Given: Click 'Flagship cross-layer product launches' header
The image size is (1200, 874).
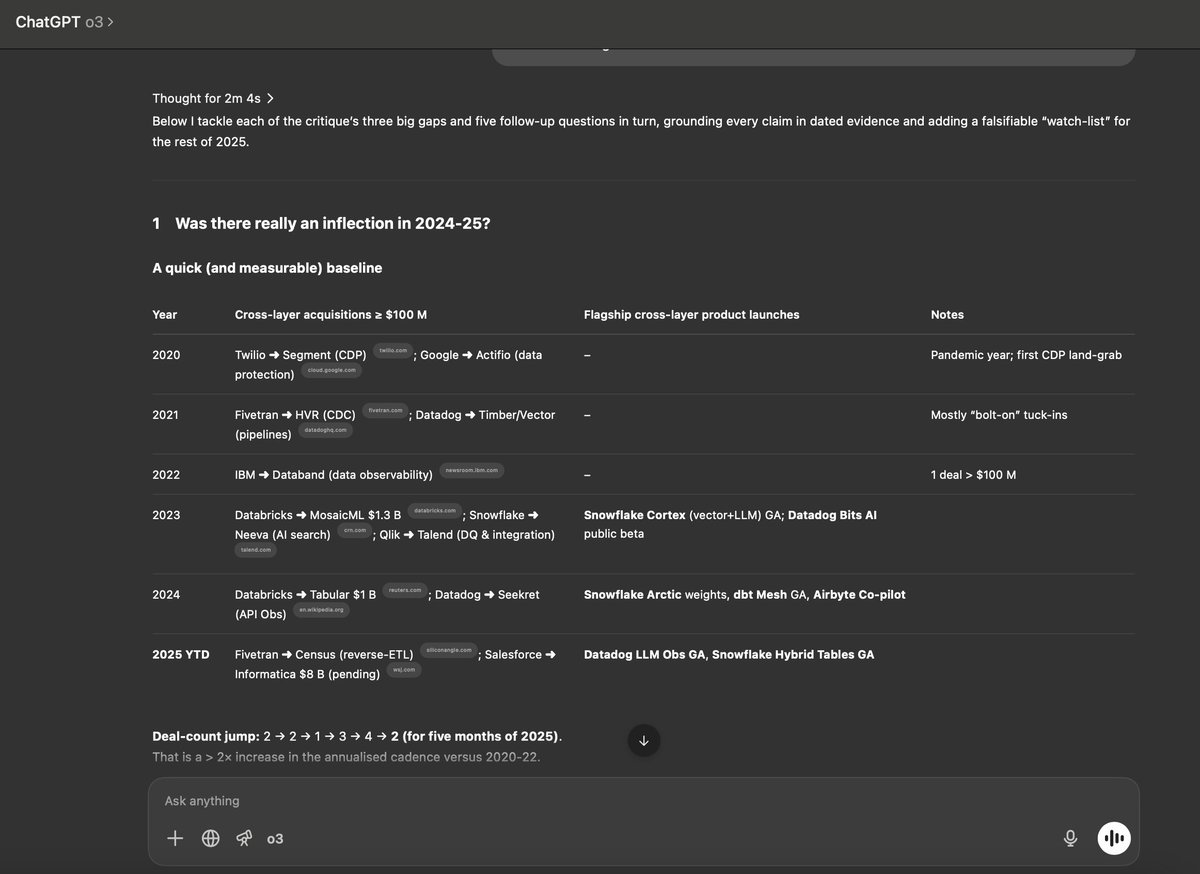Looking at the screenshot, I should (692, 314).
